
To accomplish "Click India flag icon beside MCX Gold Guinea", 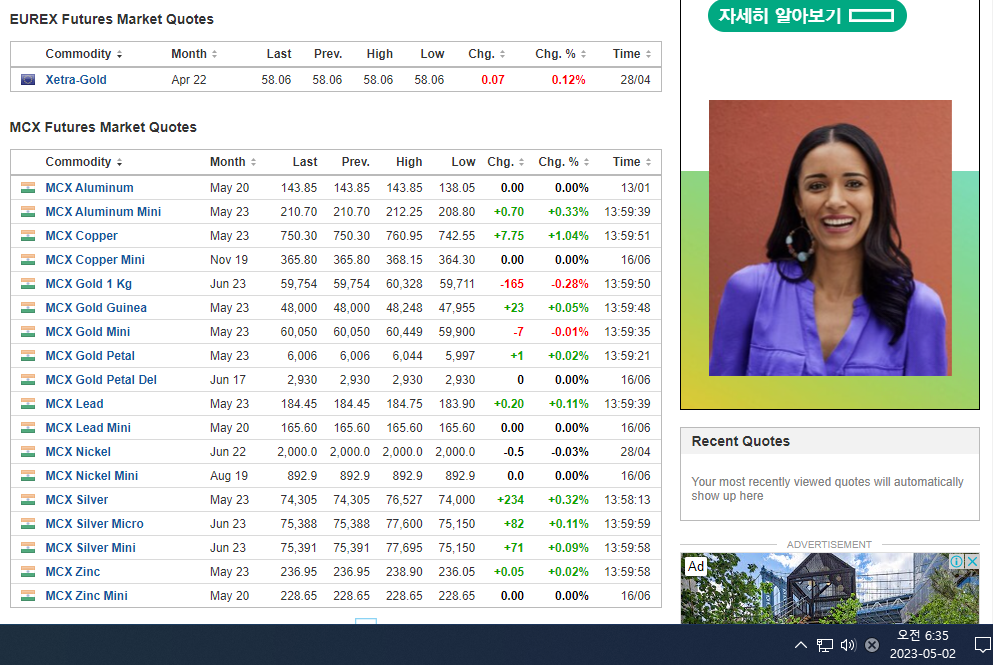I will click(28, 308).
